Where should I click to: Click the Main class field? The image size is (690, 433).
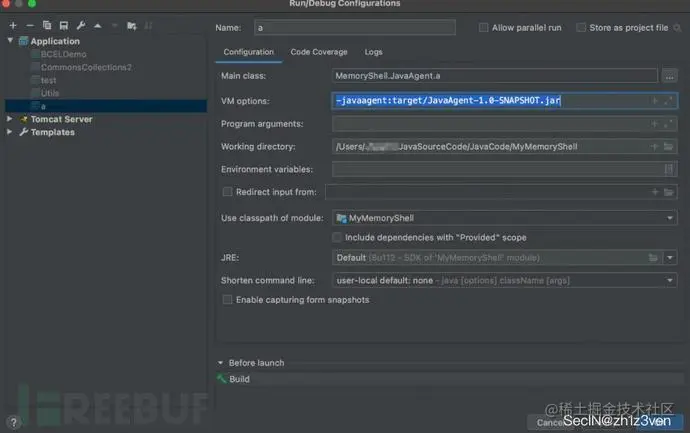click(495, 76)
